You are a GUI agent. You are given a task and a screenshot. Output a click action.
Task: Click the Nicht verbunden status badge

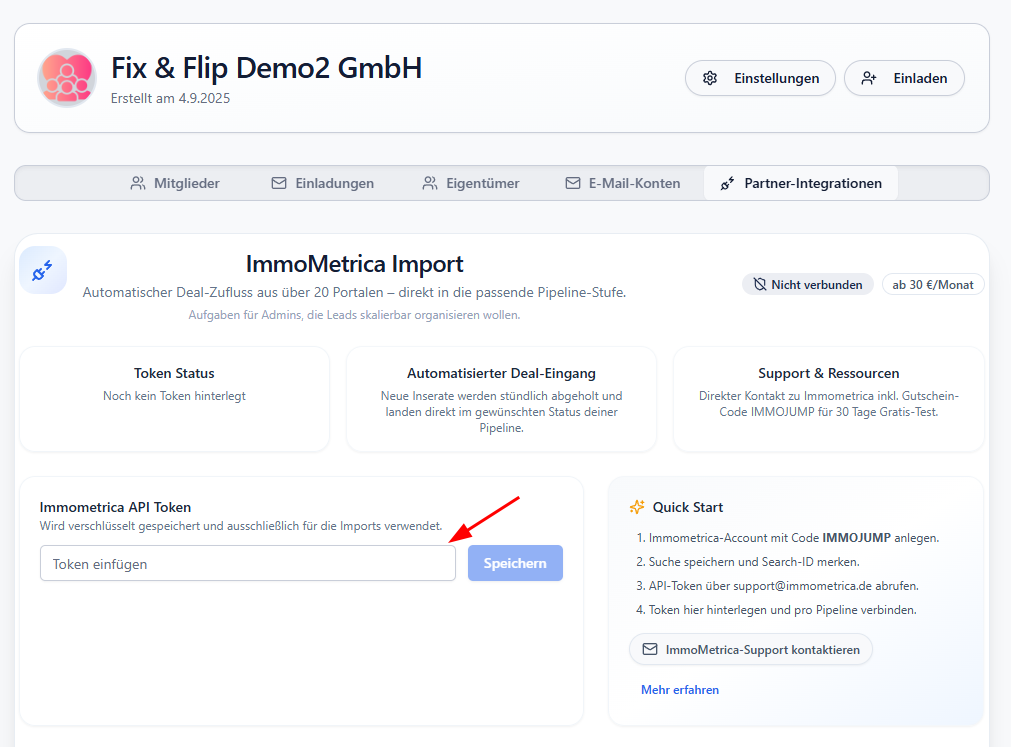[808, 284]
